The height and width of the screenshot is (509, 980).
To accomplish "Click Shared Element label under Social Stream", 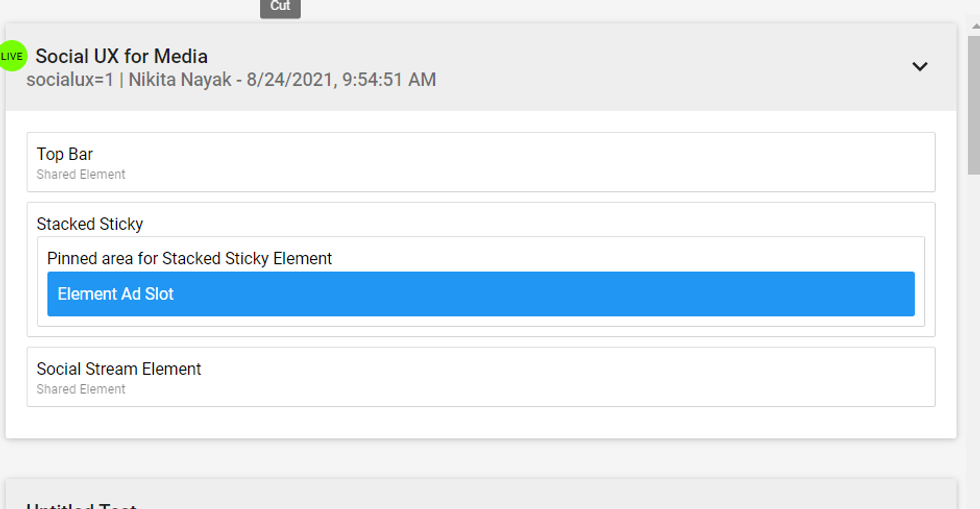I will tap(81, 390).
